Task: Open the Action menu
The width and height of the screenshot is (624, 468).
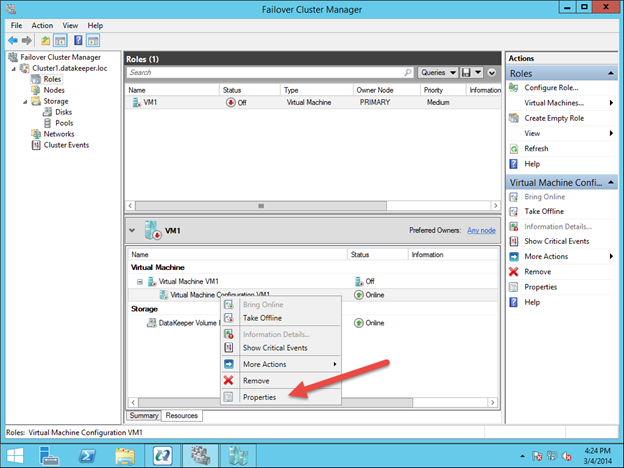Action: [42, 25]
